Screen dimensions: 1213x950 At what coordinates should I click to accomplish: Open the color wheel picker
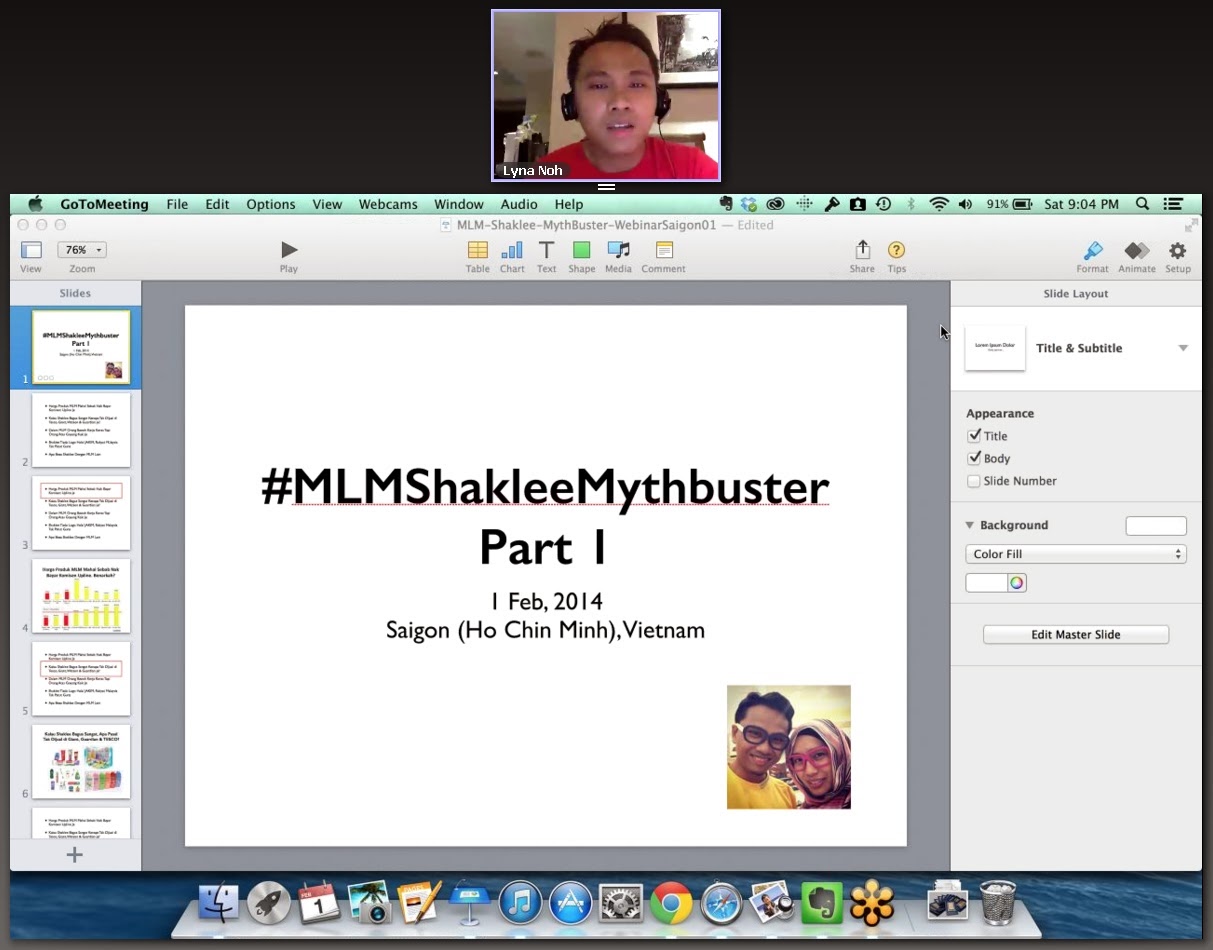(1017, 583)
